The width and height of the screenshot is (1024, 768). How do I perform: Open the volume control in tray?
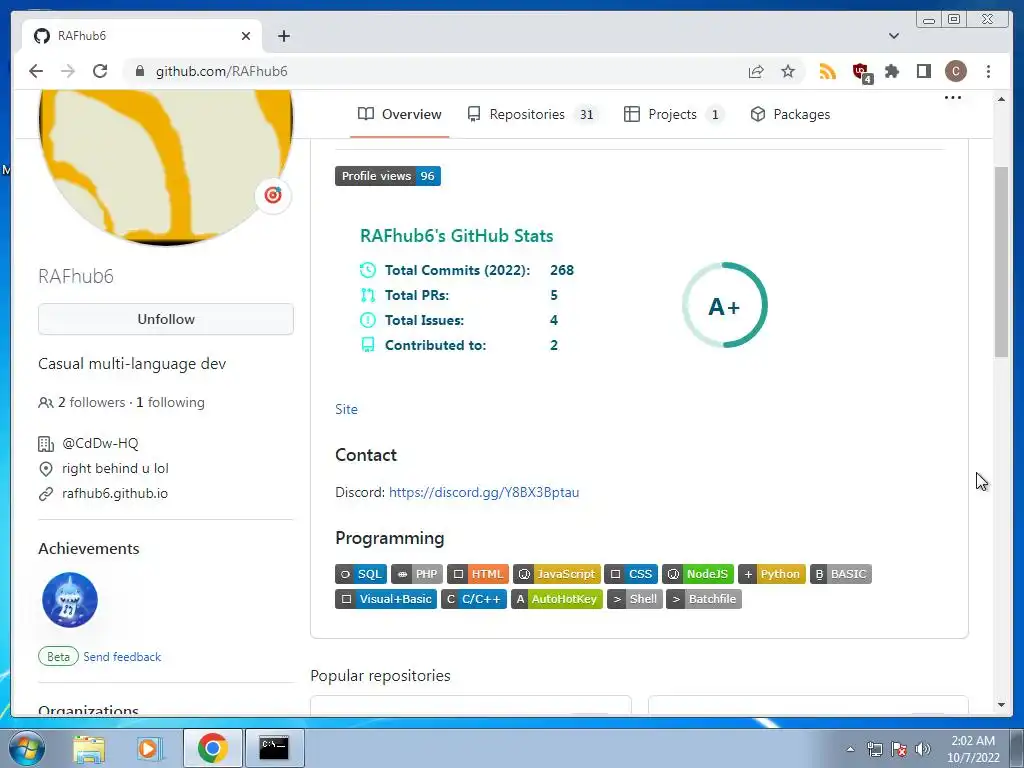coord(922,749)
